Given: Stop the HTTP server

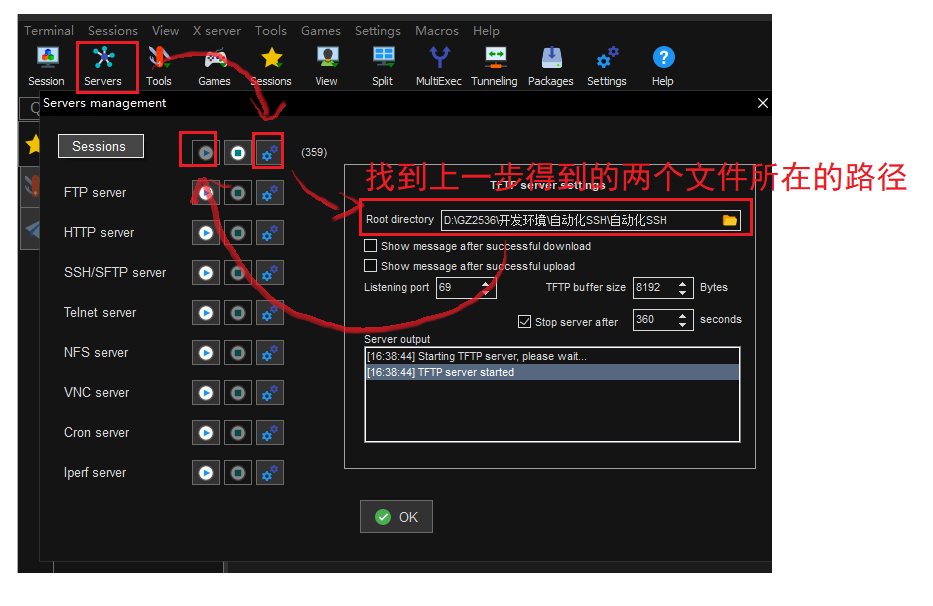Looking at the screenshot, I should point(238,233).
